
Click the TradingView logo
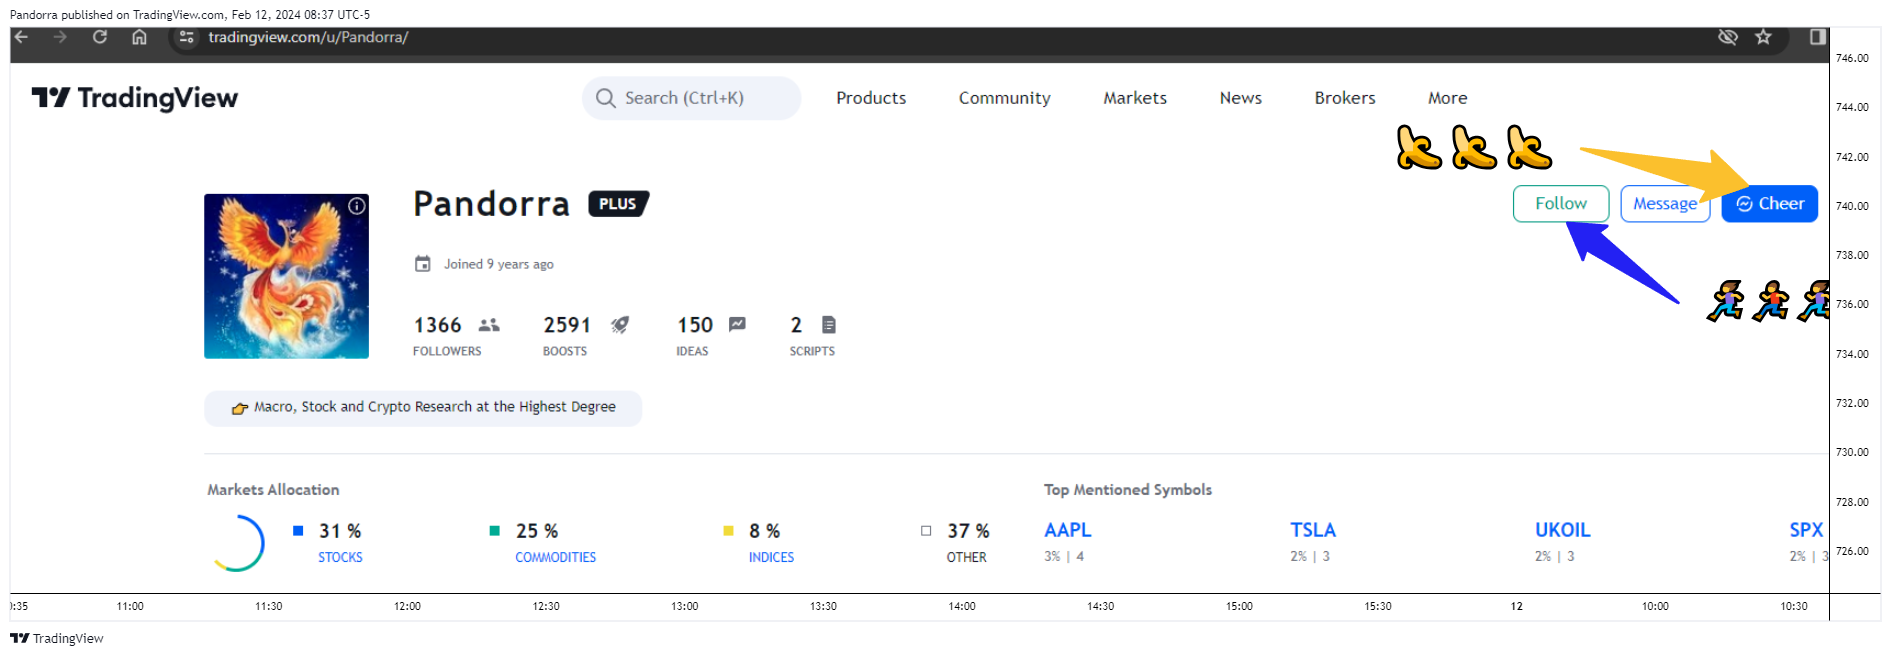click(x=135, y=98)
